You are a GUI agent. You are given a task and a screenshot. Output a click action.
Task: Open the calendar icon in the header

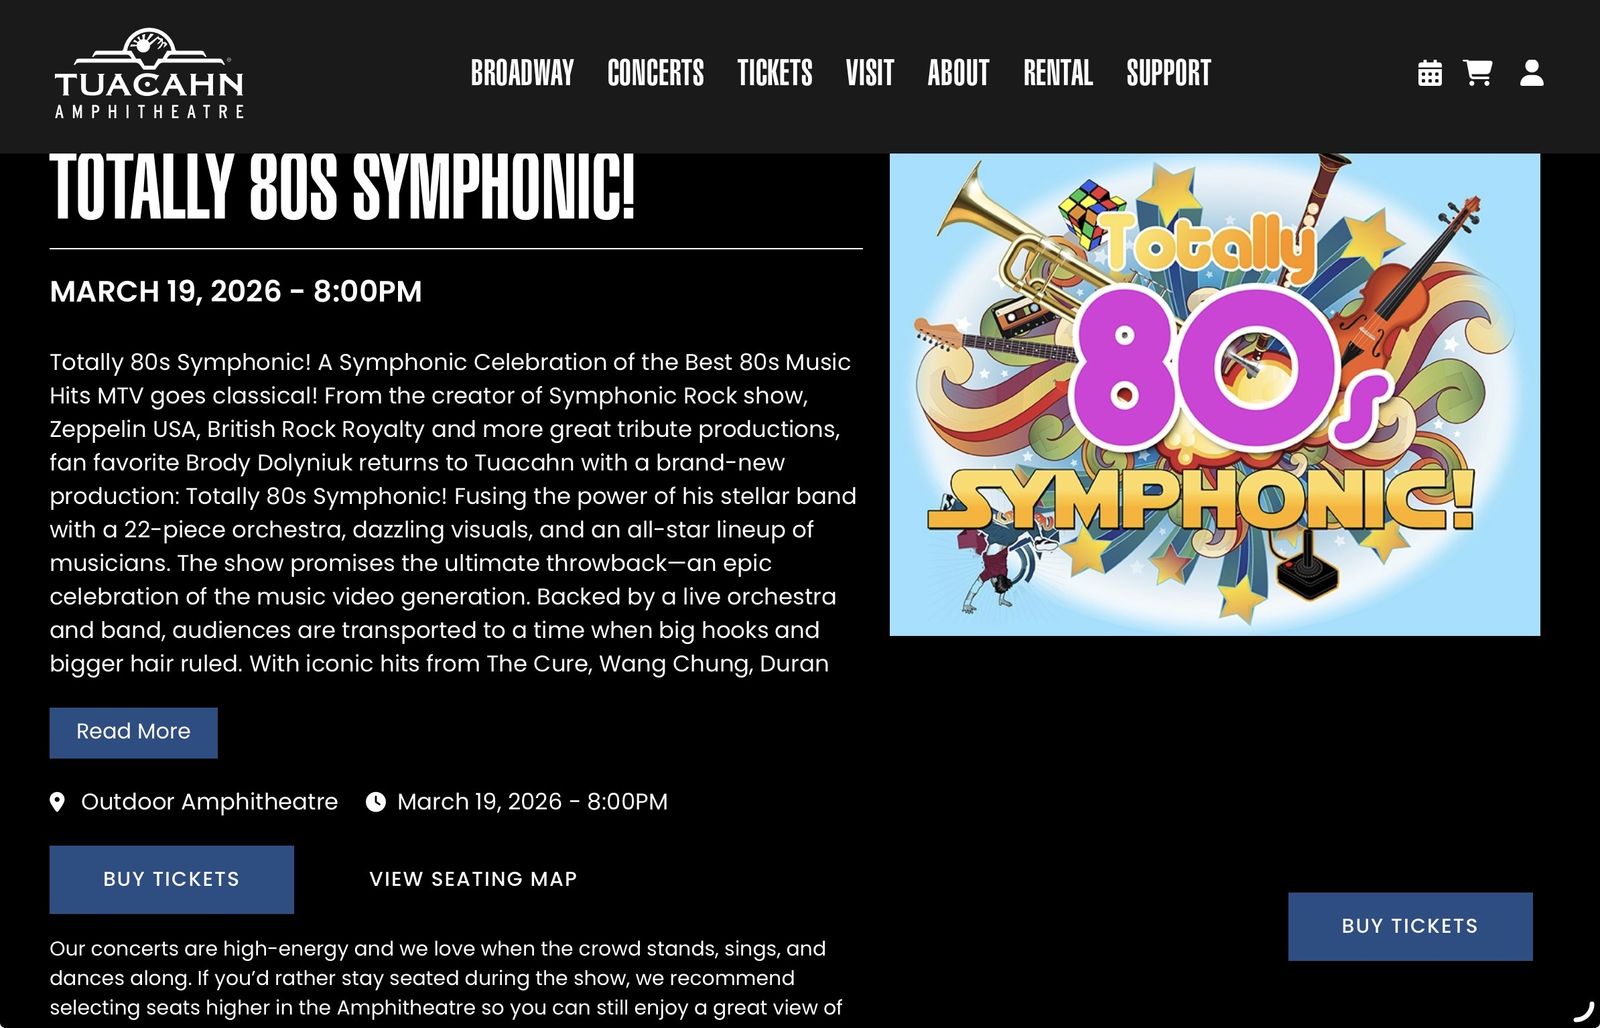coord(1429,72)
